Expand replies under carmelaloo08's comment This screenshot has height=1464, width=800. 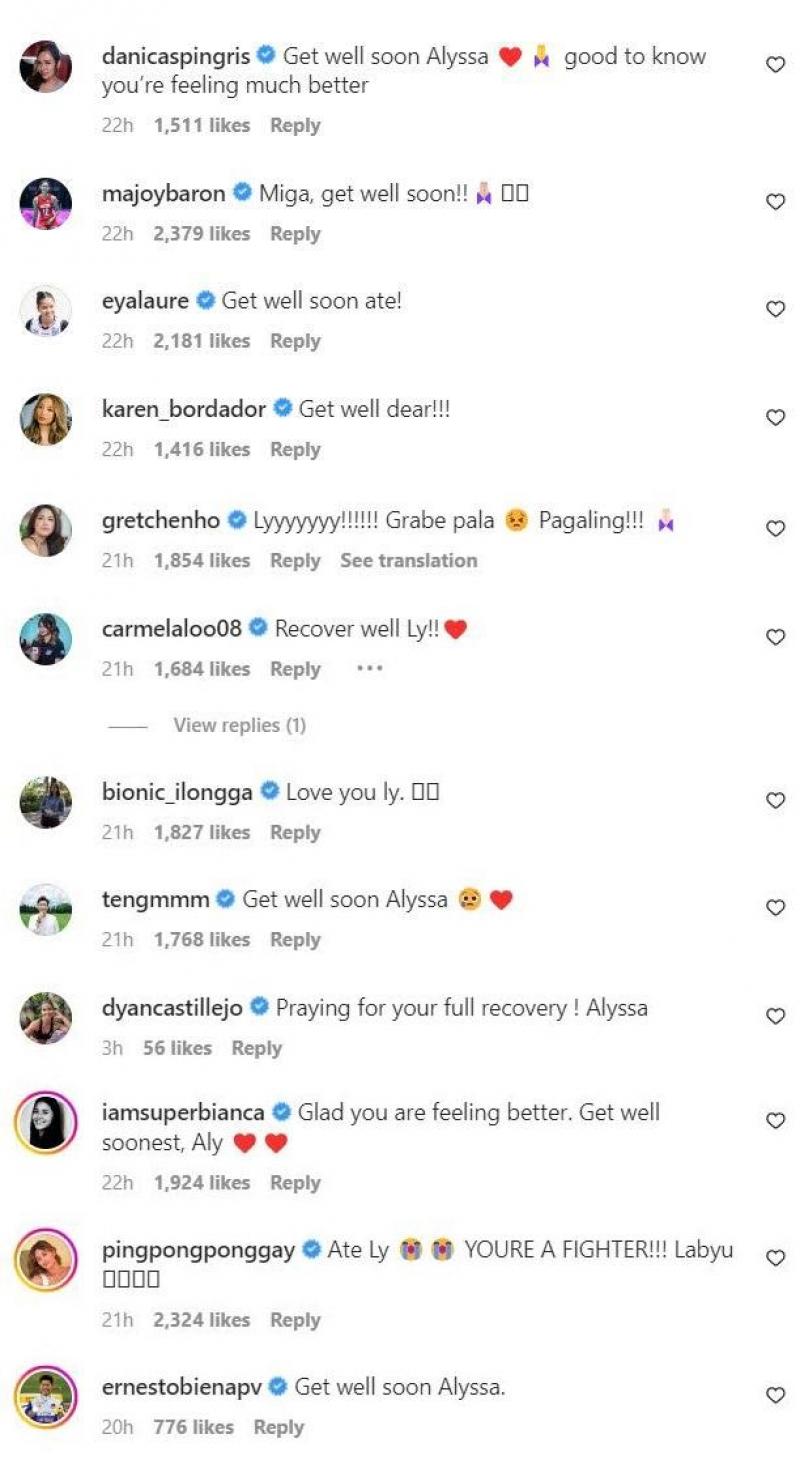pos(239,725)
